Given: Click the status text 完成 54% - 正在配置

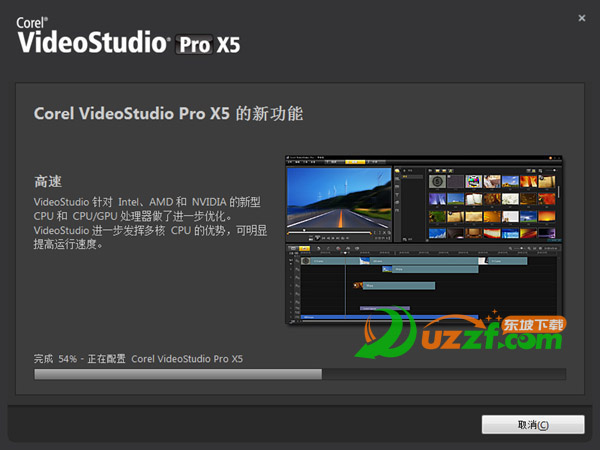Looking at the screenshot, I should [80, 359].
